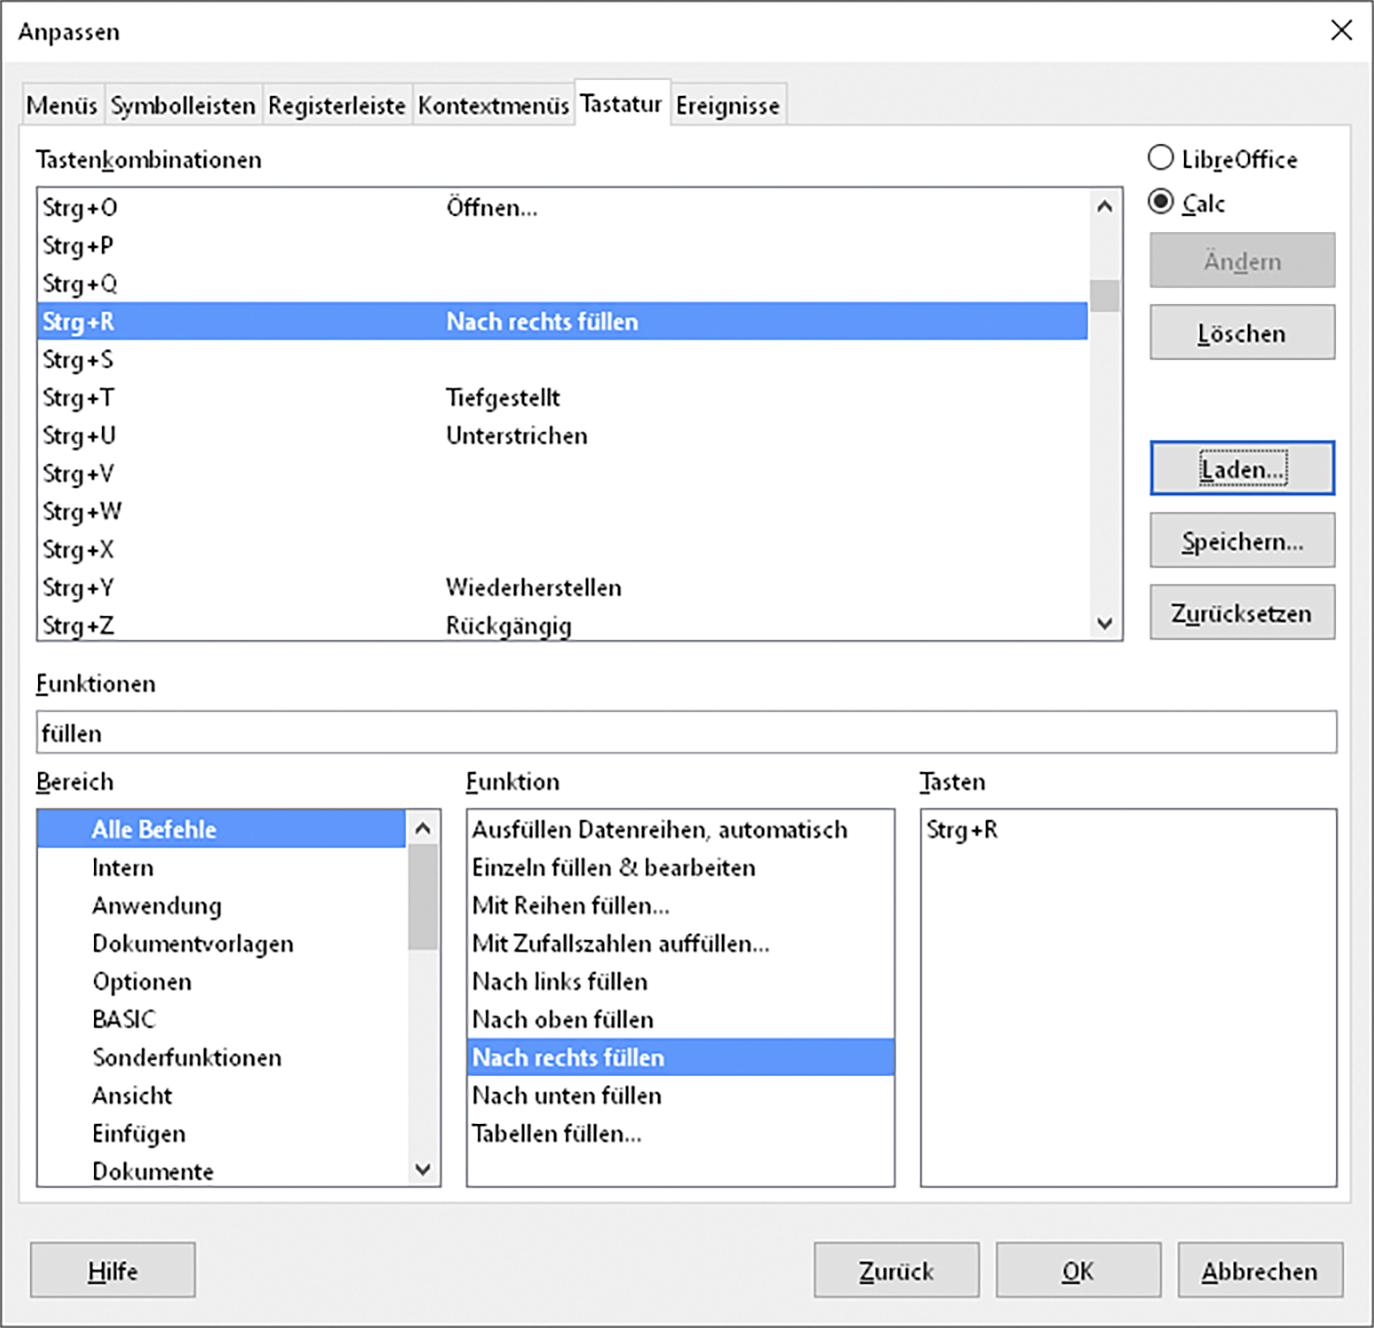Select the Strg+P shortcut row
This screenshot has width=1374, height=1328.
tap(563, 245)
